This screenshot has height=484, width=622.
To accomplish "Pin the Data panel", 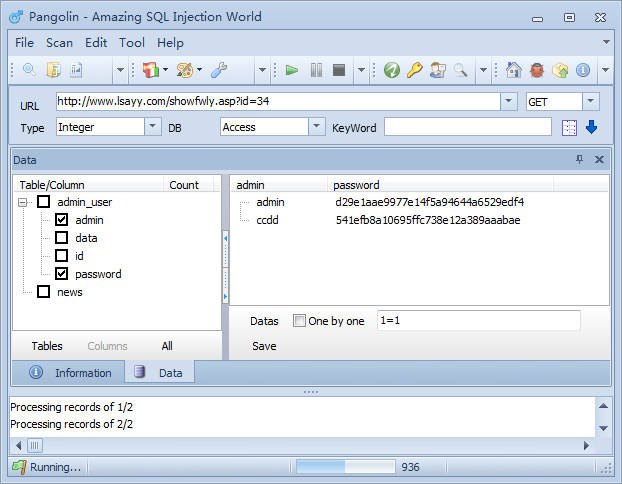I will point(579,159).
